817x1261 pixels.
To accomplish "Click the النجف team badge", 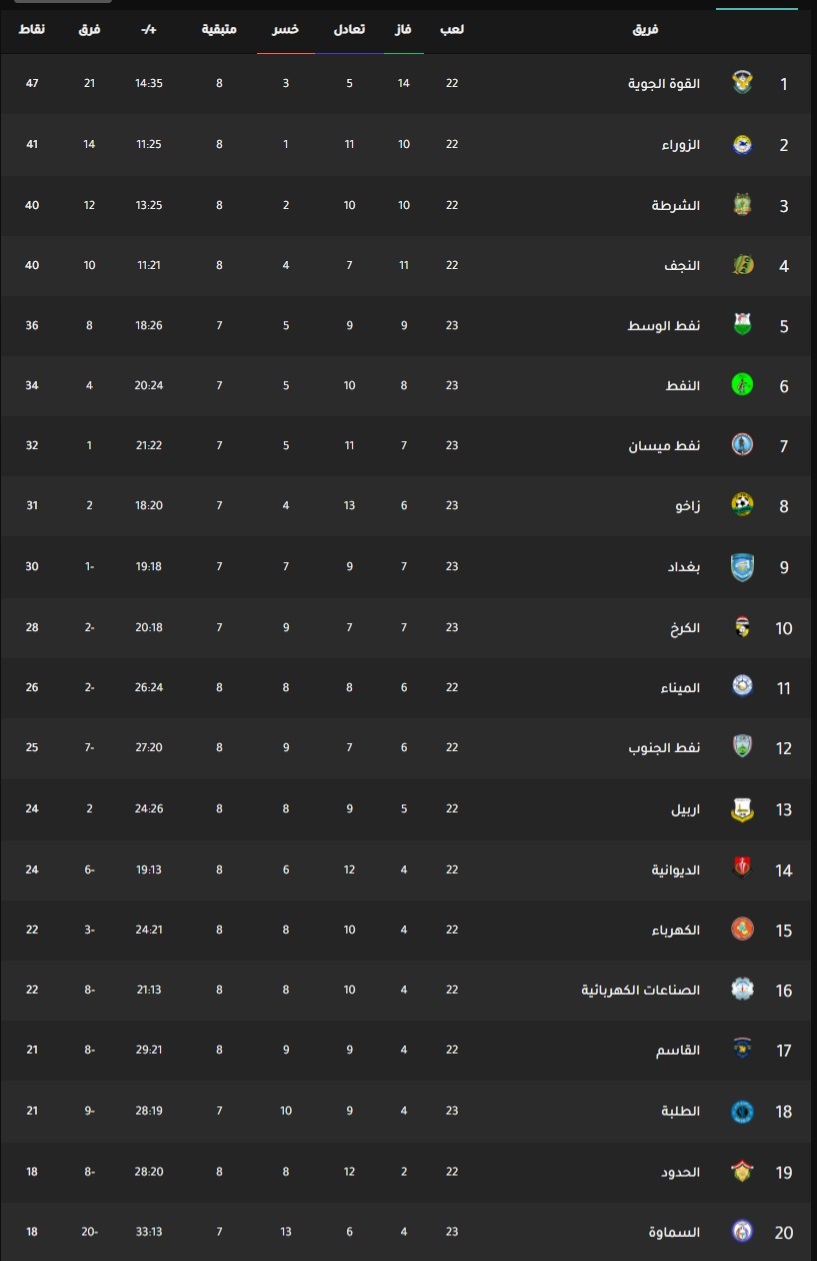I will tap(742, 265).
